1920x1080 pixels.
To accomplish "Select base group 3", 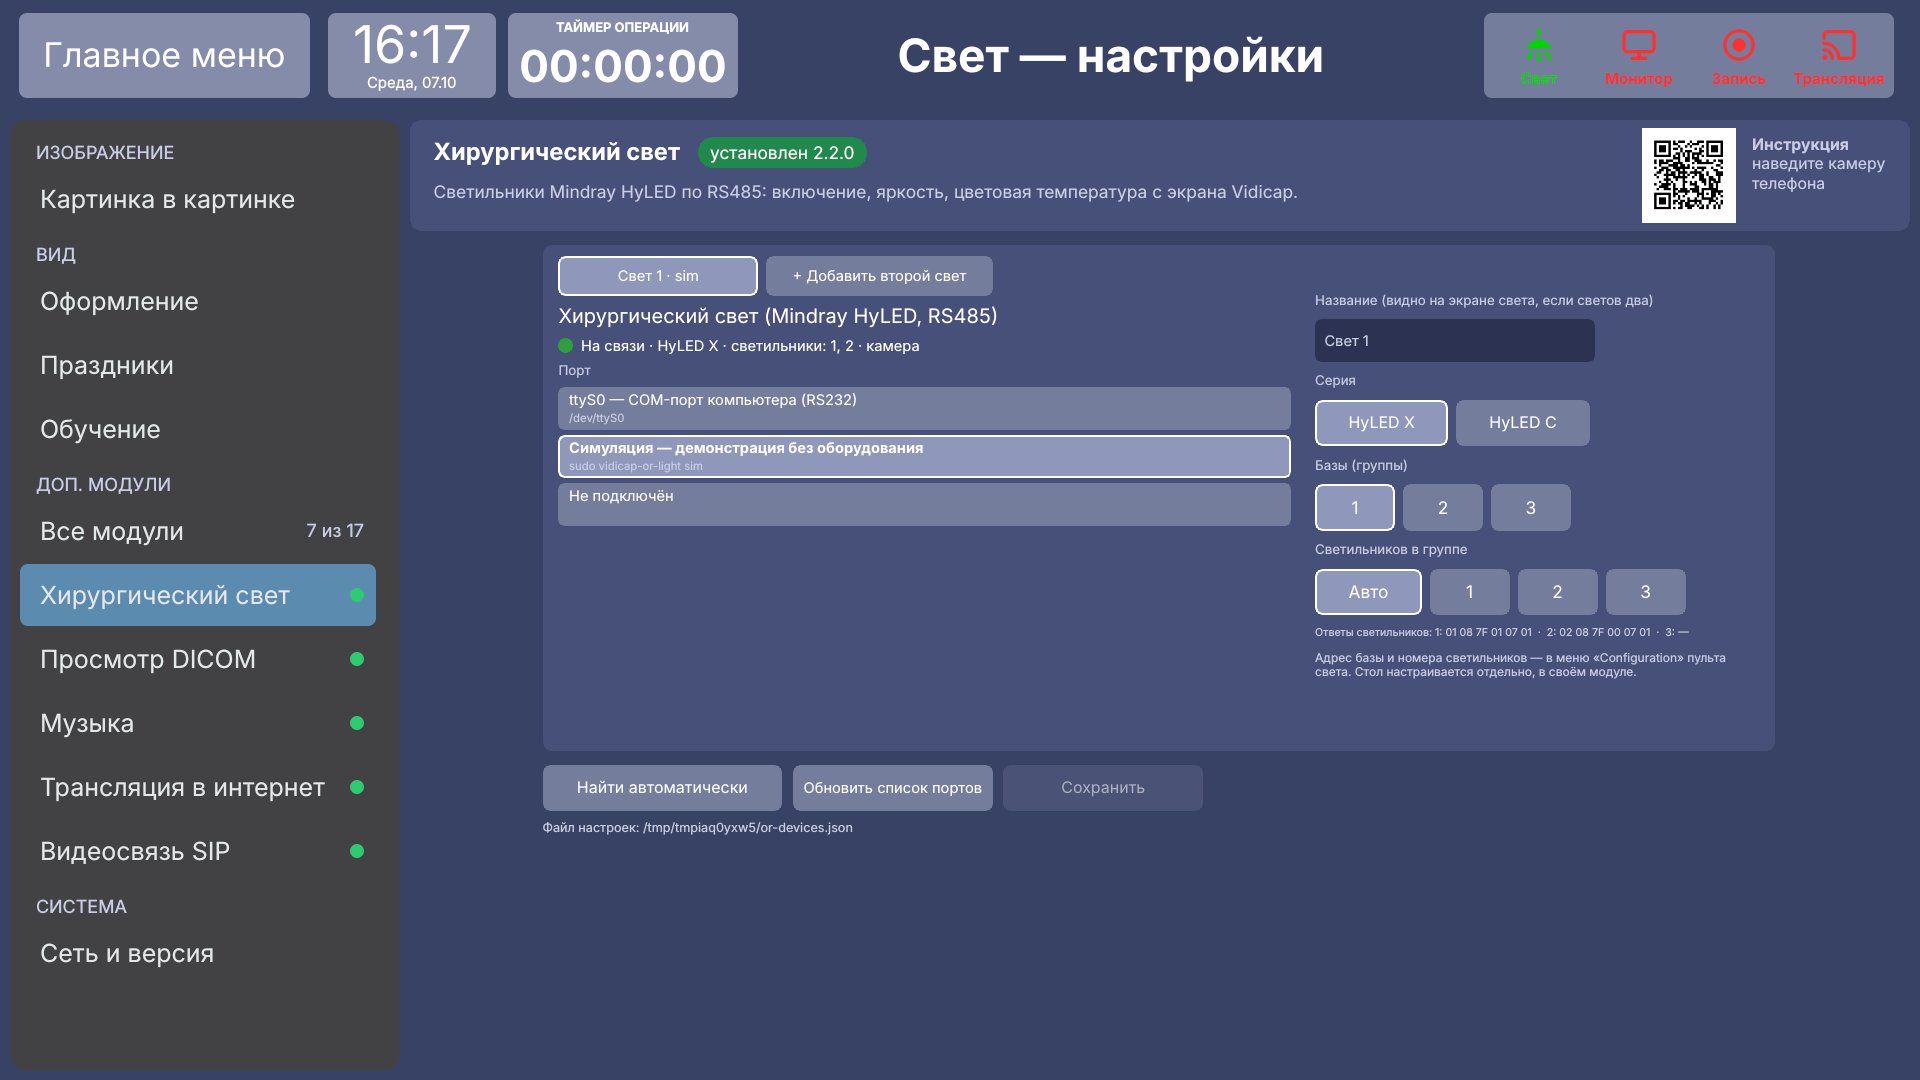I will (1531, 508).
